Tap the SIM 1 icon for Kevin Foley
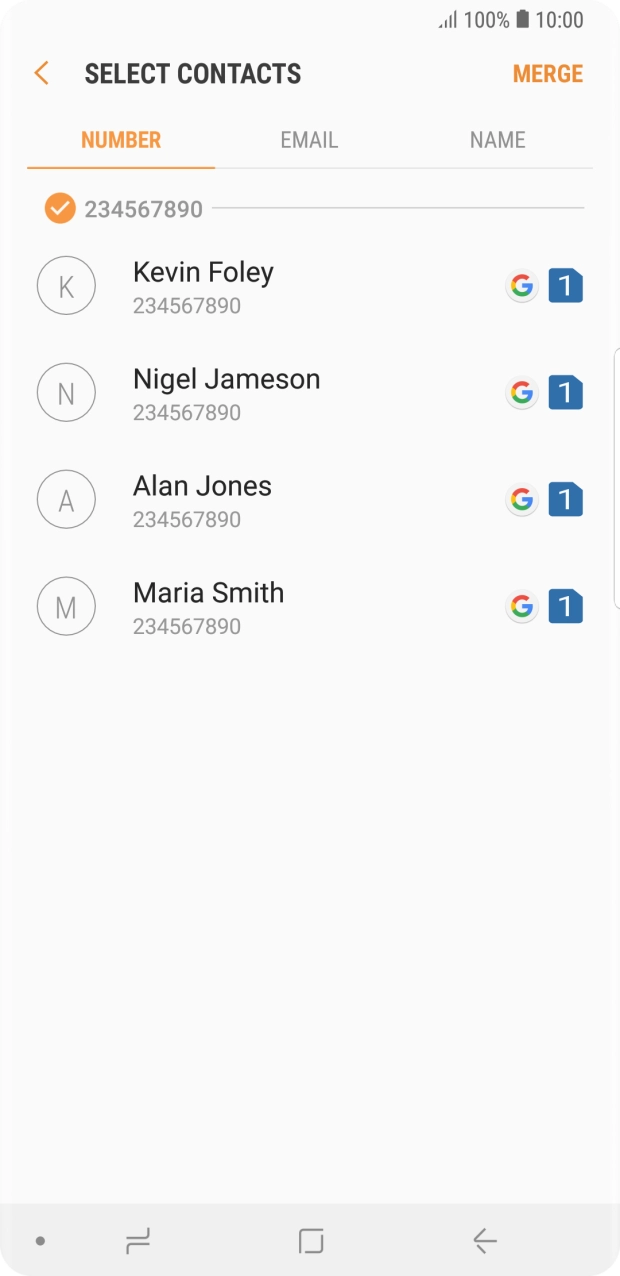Viewport: 620px width, 1276px height. (565, 287)
